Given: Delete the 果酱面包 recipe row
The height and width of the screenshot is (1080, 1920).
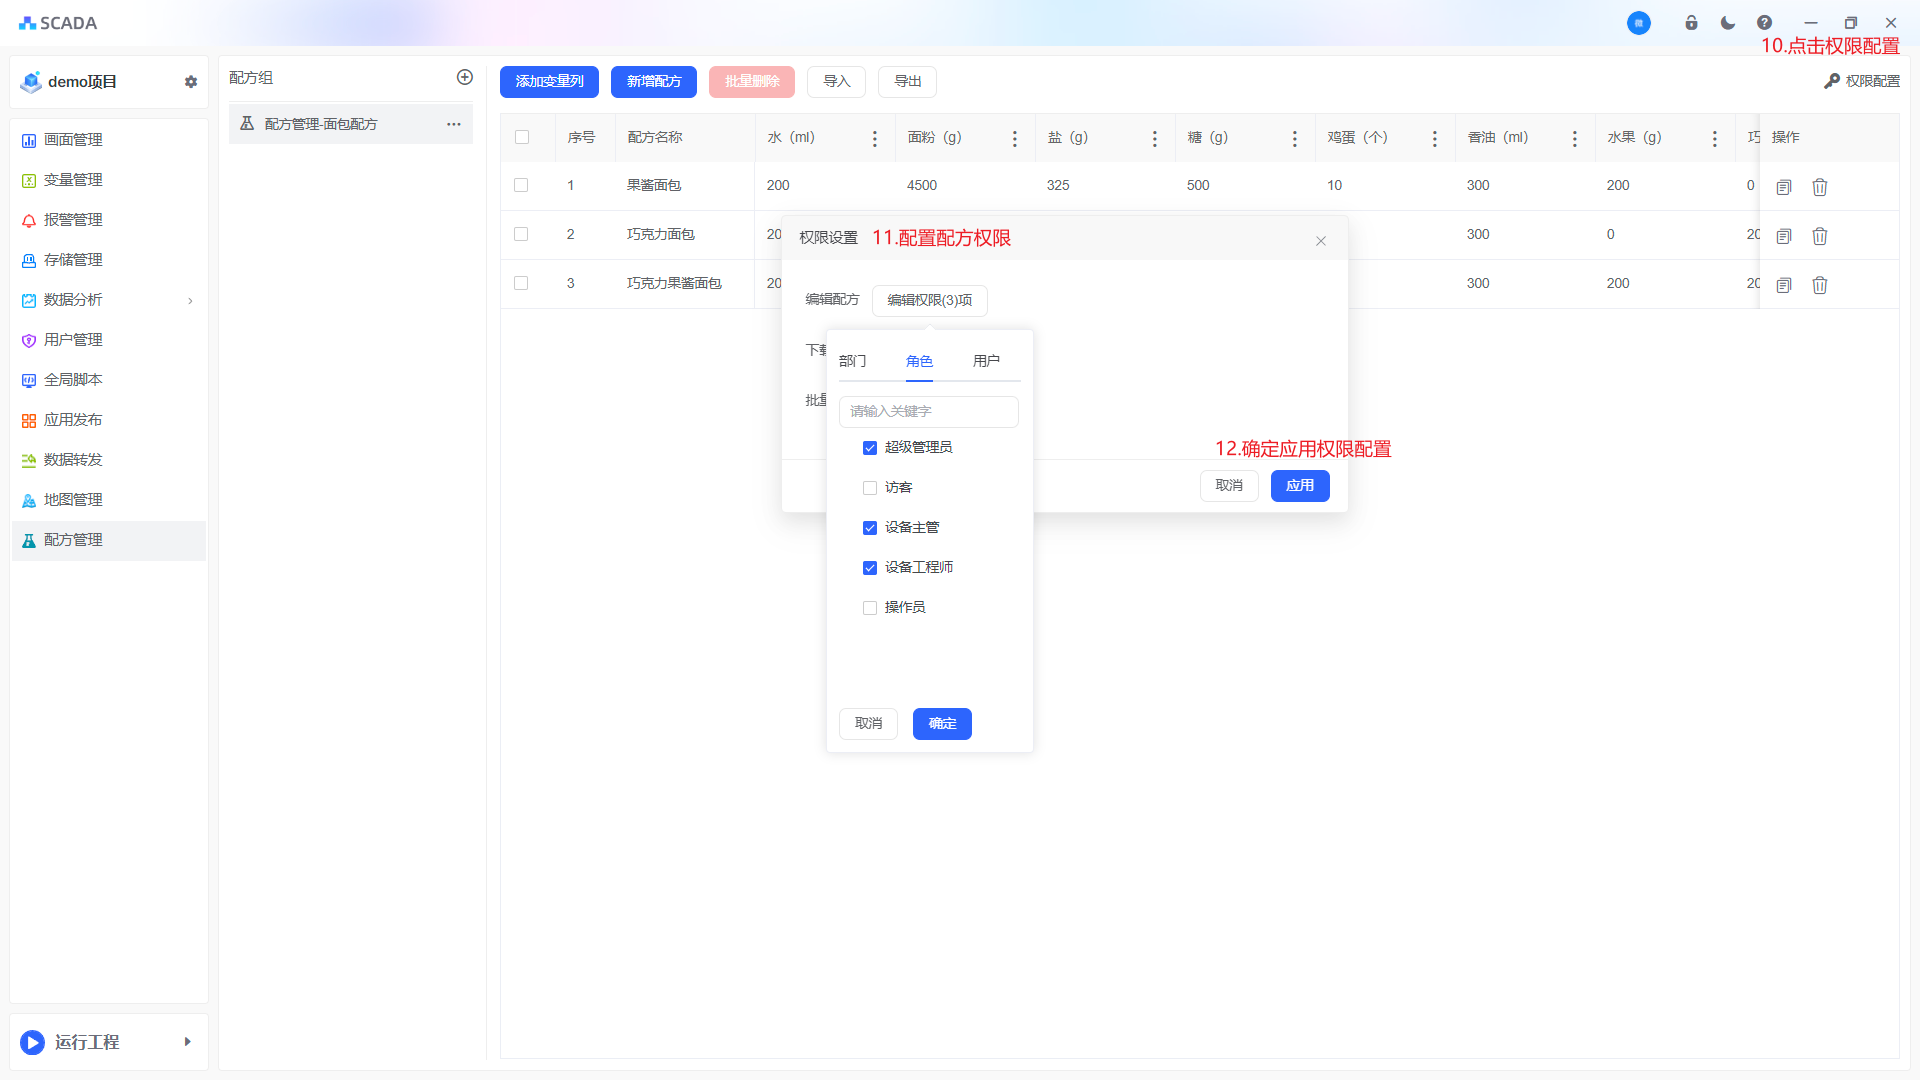Looking at the screenshot, I should pos(1820,187).
